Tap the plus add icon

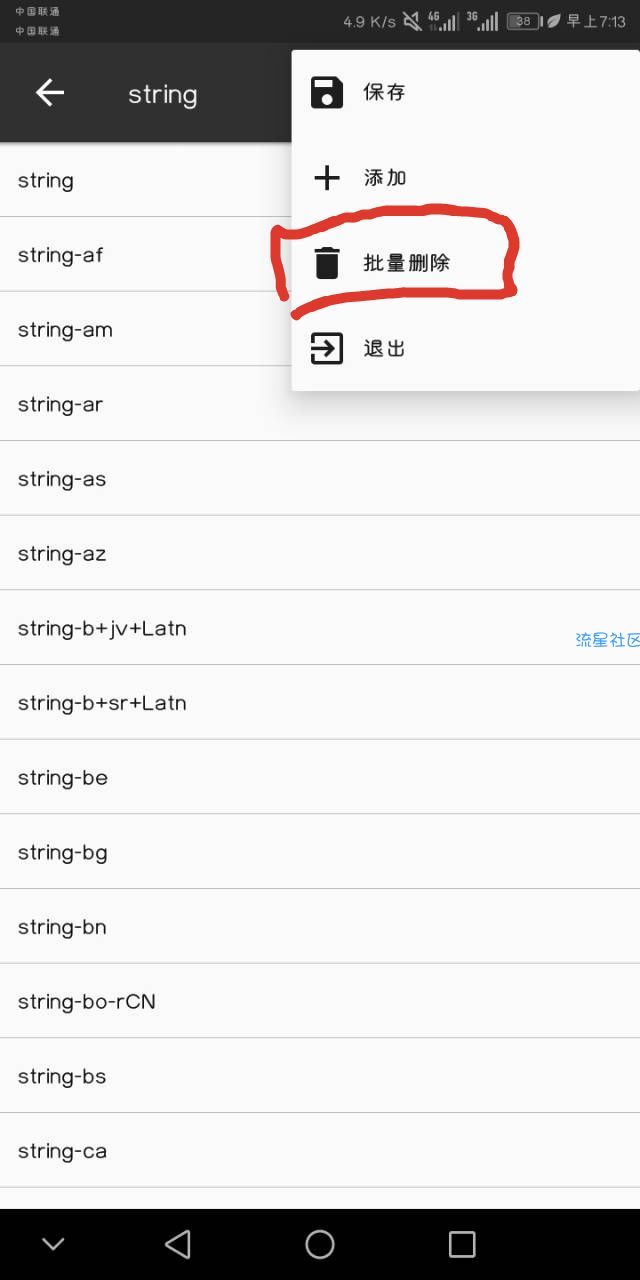click(327, 178)
